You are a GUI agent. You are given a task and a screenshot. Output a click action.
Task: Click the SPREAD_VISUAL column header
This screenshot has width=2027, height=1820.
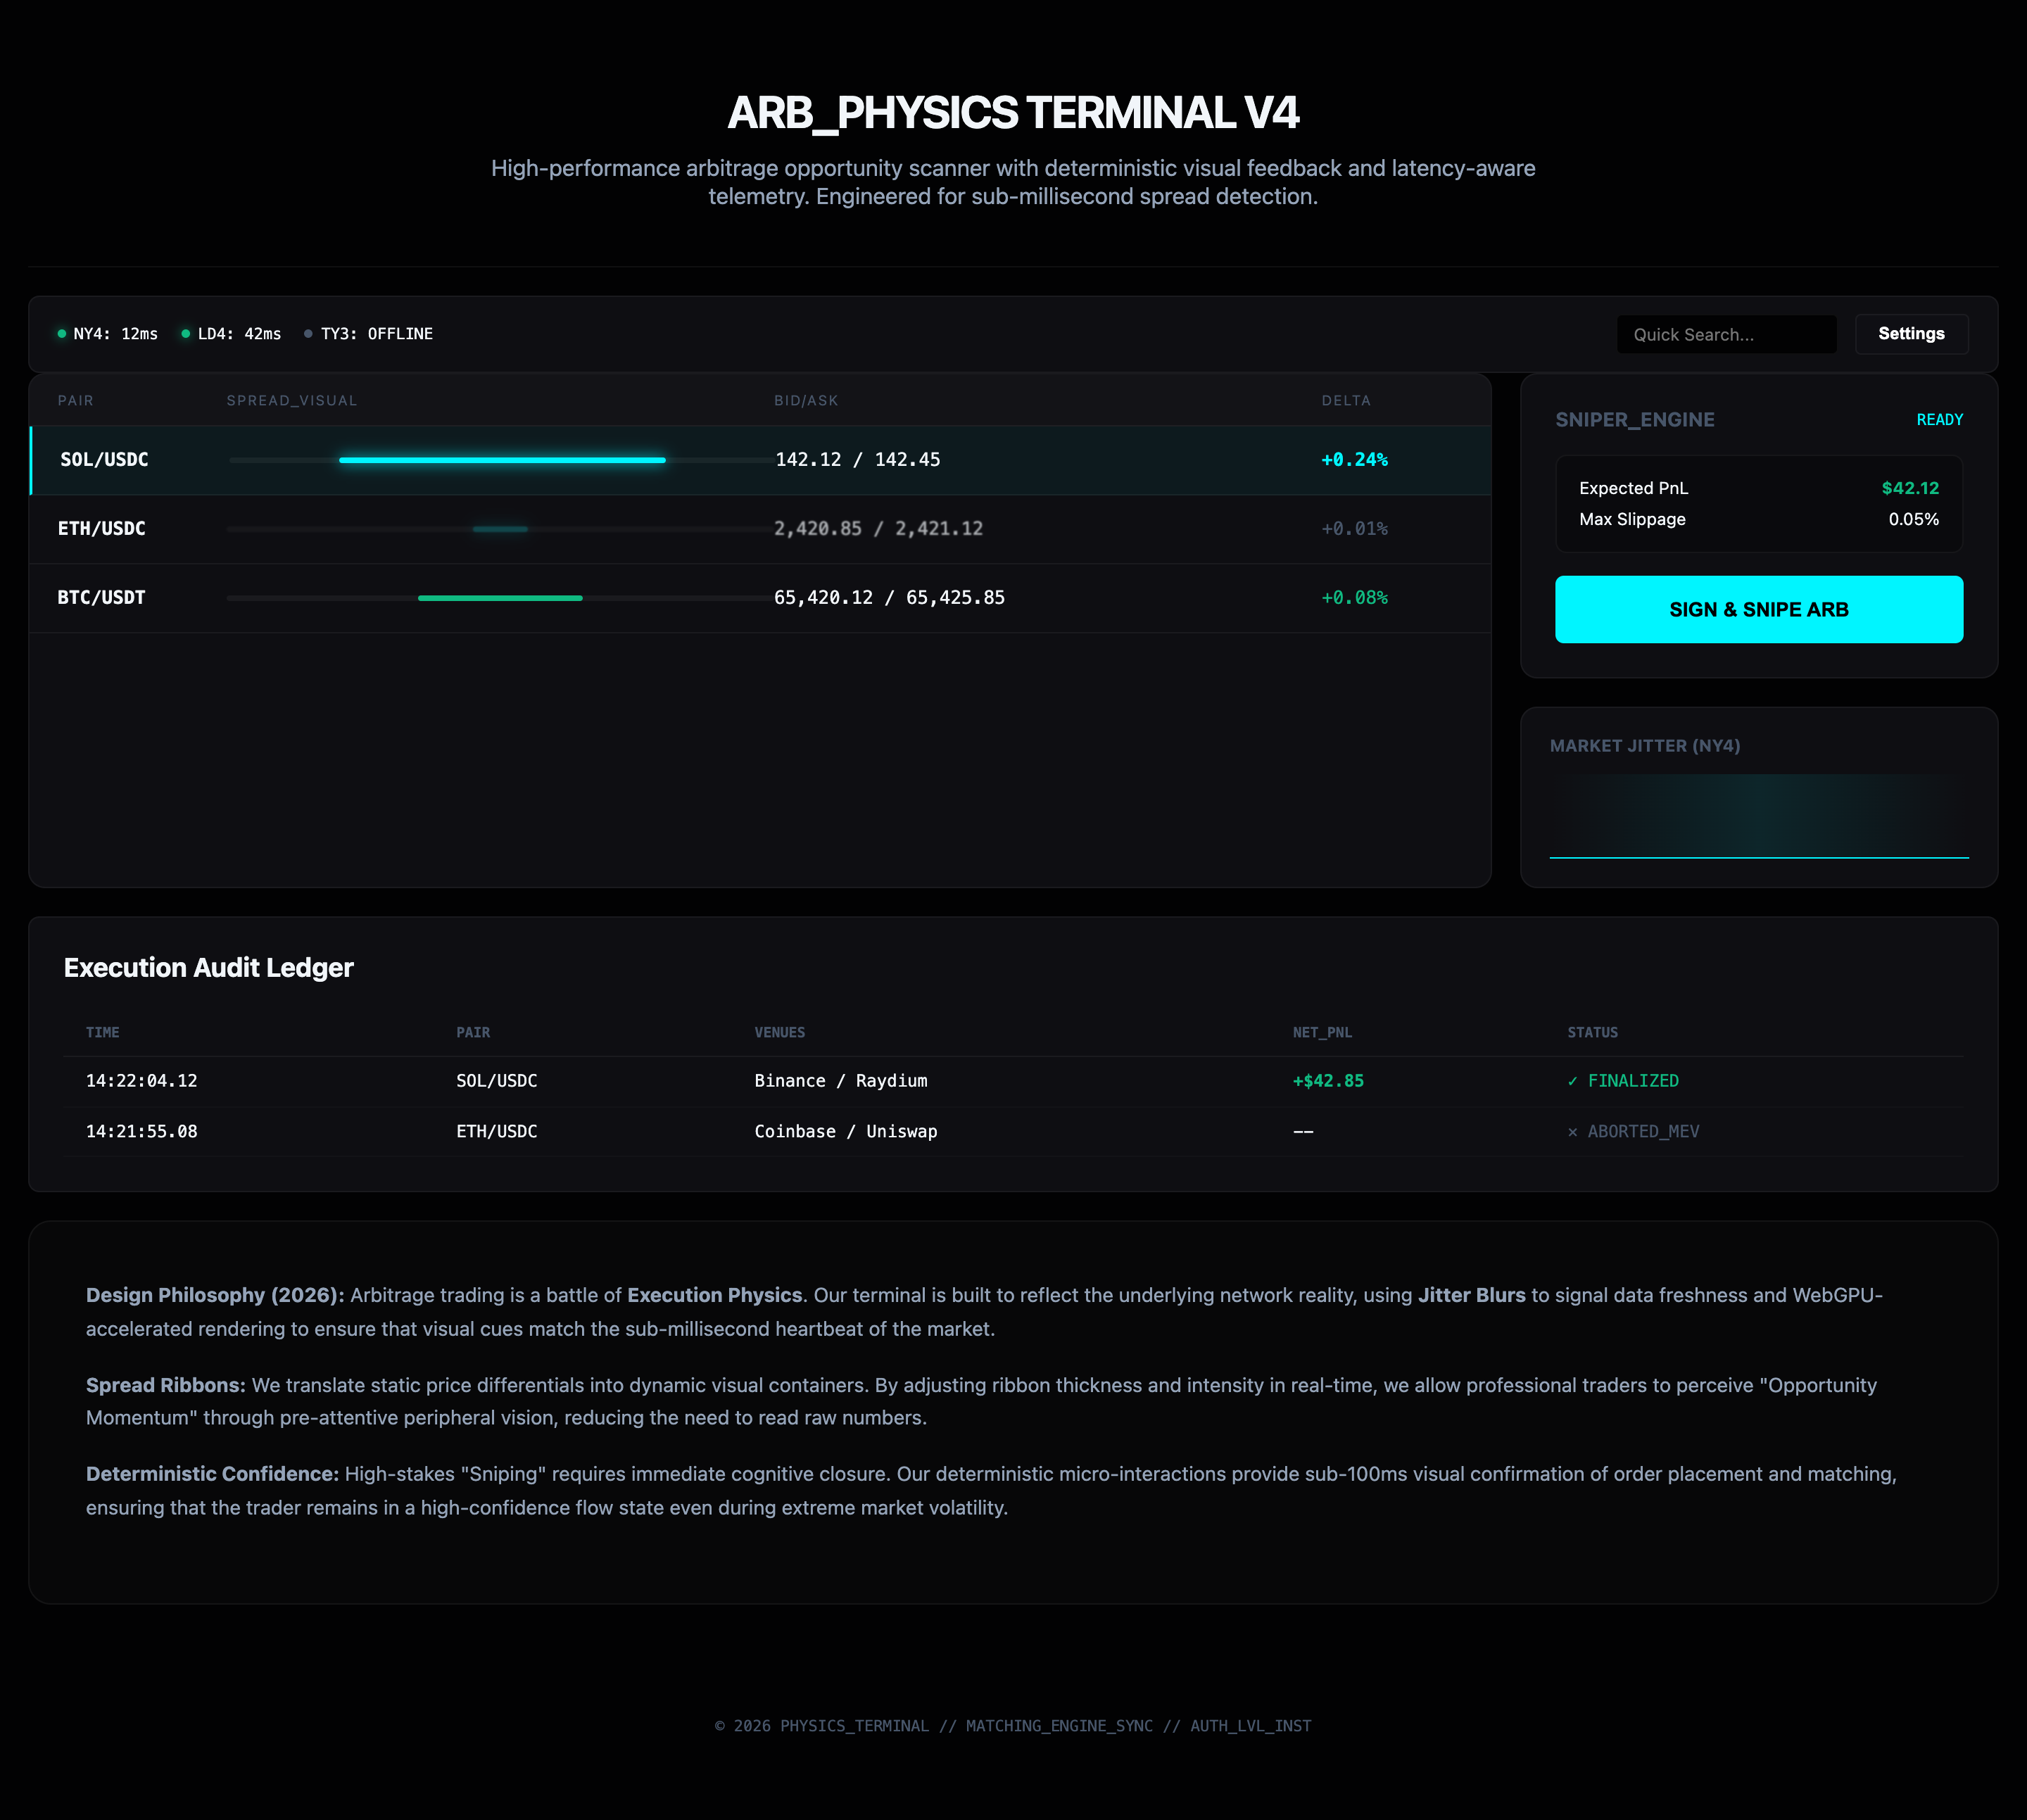[291, 401]
